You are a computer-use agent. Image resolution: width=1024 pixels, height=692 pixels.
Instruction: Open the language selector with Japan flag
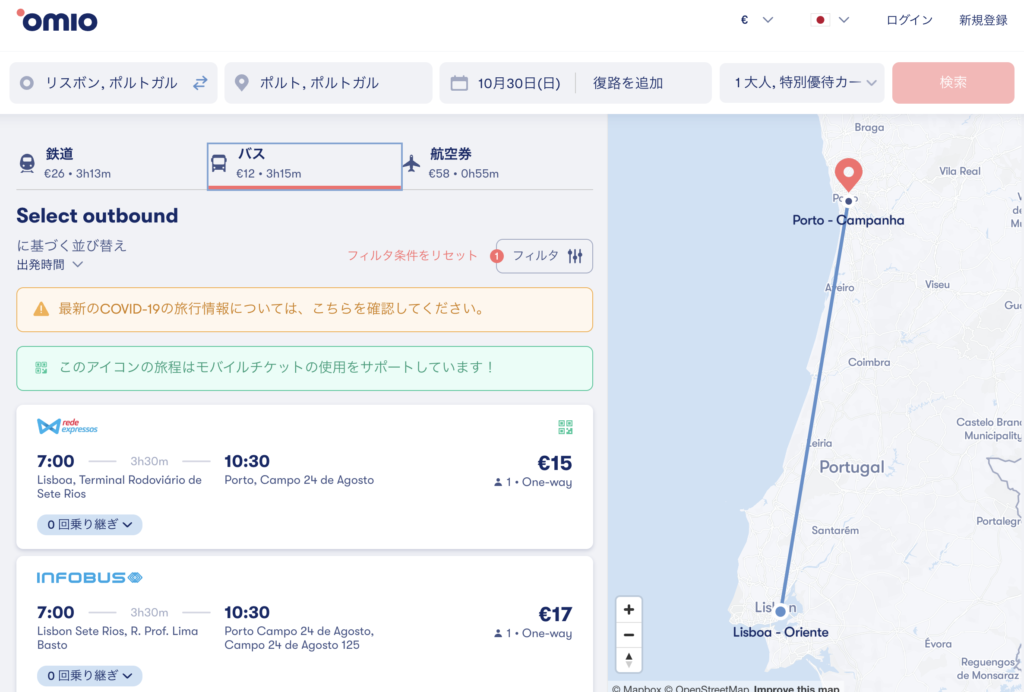pos(830,20)
